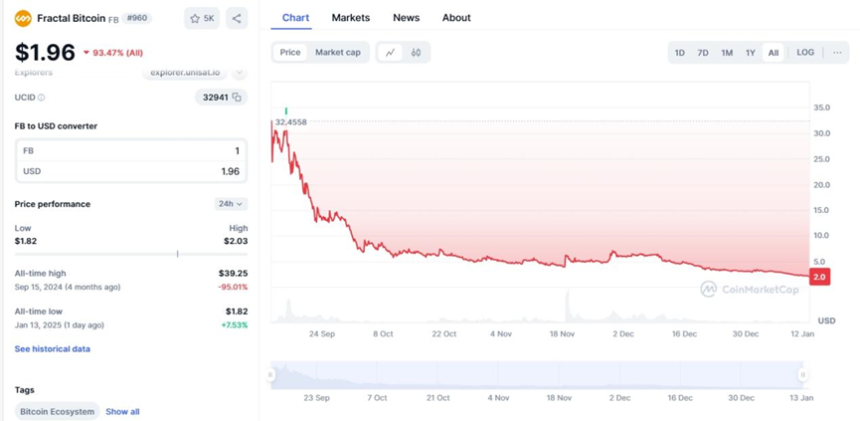Select the line chart type icon
The height and width of the screenshot is (421, 860).
(x=391, y=53)
